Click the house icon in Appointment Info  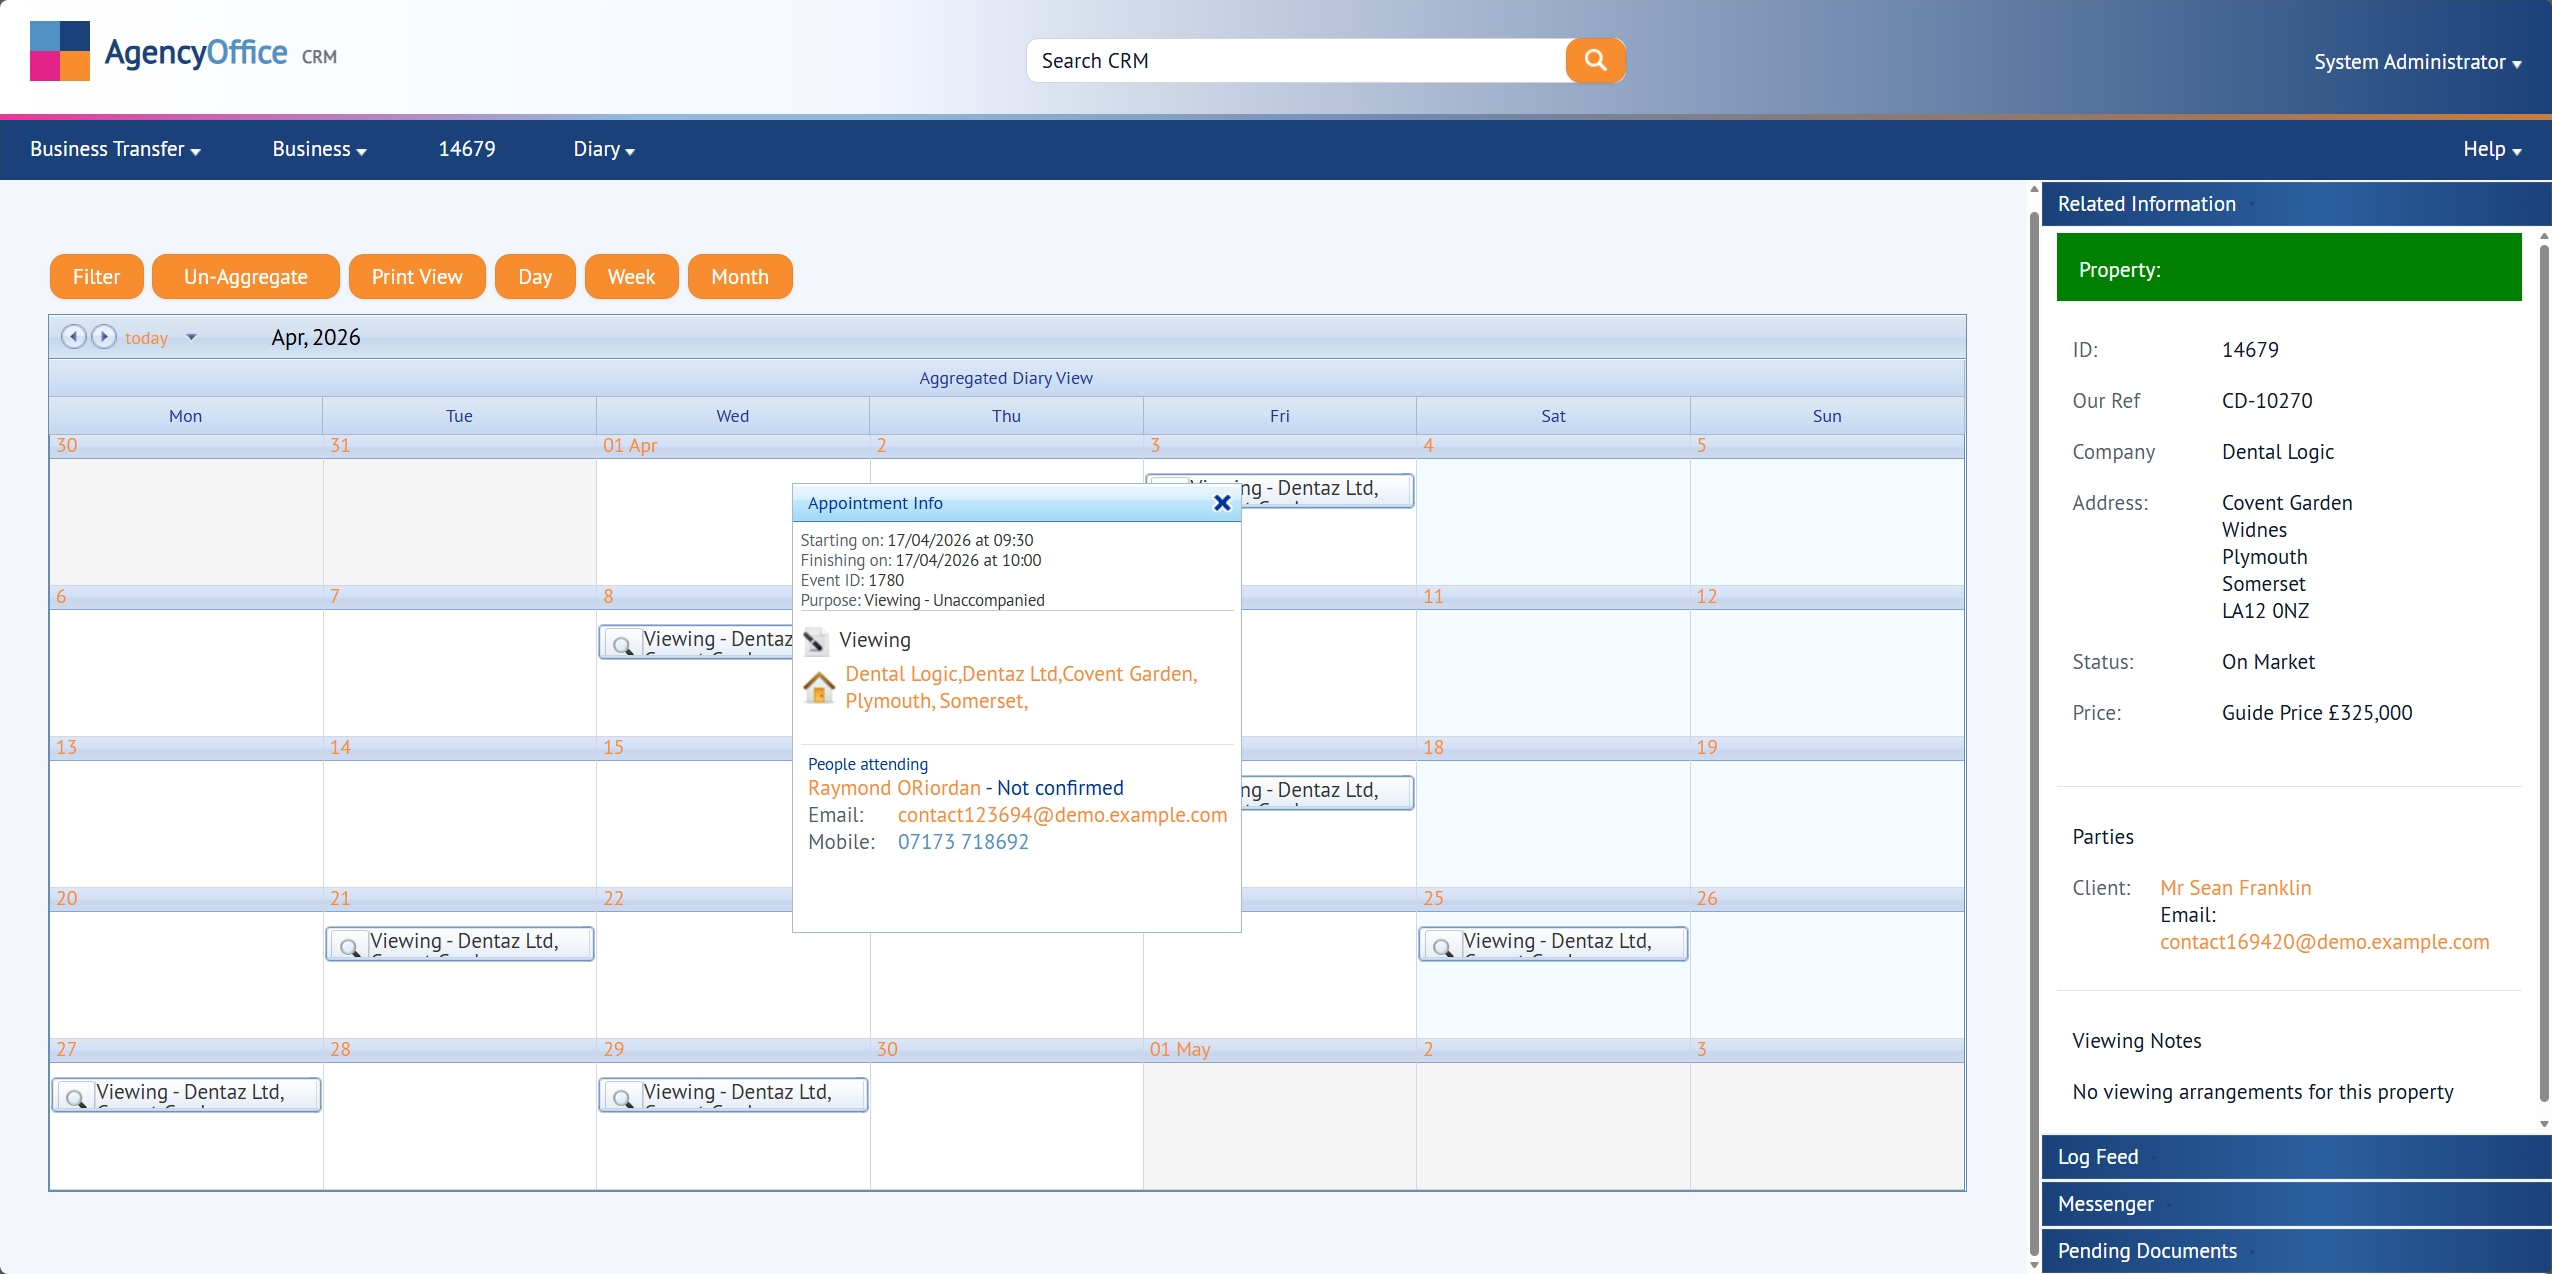817,688
